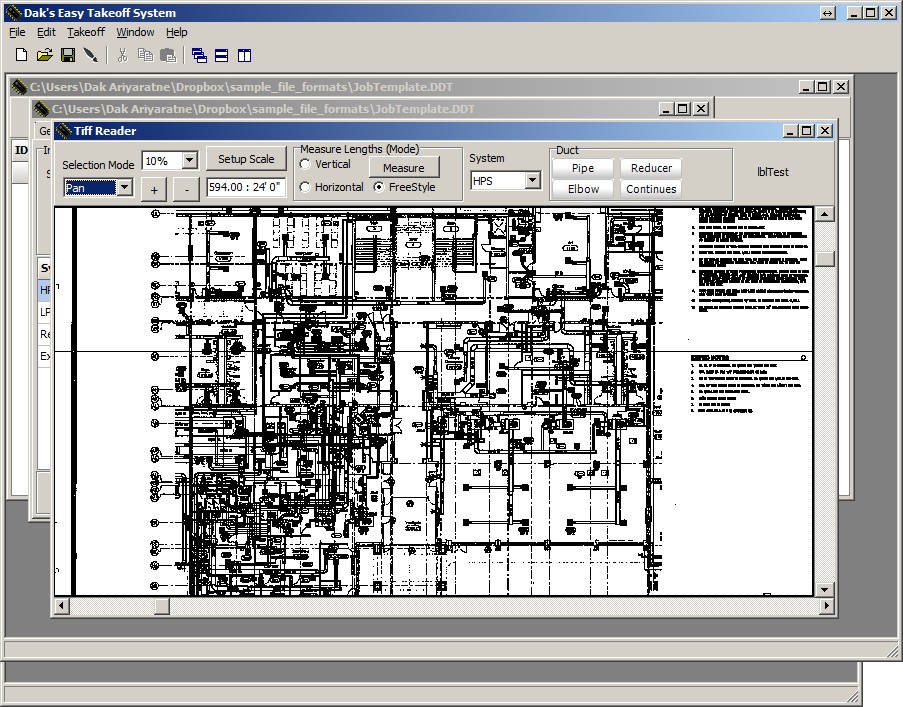Open the Window menu
The width and height of the screenshot is (903, 707).
(x=135, y=32)
